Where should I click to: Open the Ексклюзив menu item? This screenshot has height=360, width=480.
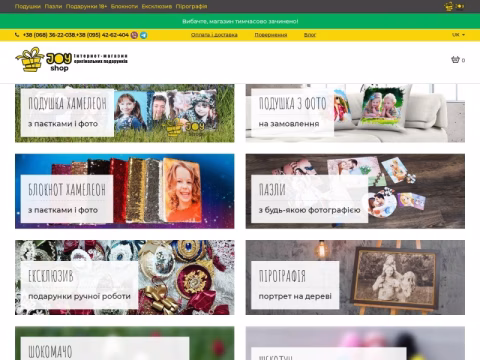[157, 6]
